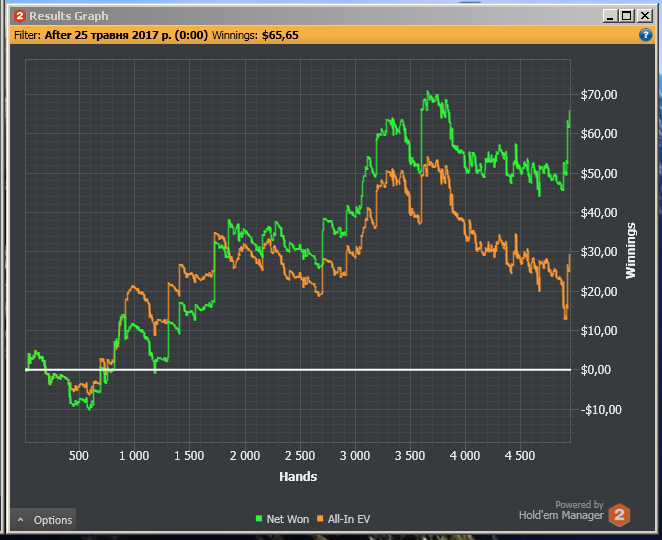Click the Results Graph window title
The image size is (662, 540).
(69, 16)
